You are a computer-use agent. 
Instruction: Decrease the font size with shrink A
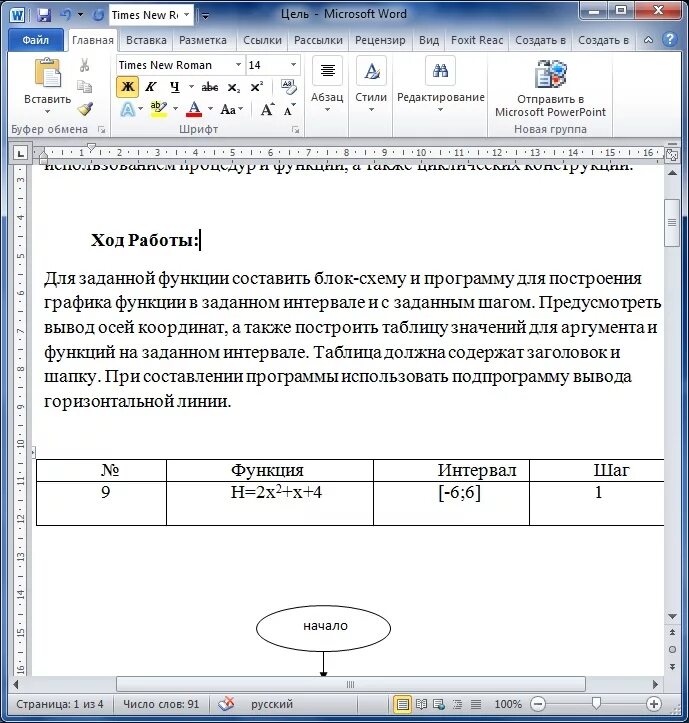[x=289, y=110]
